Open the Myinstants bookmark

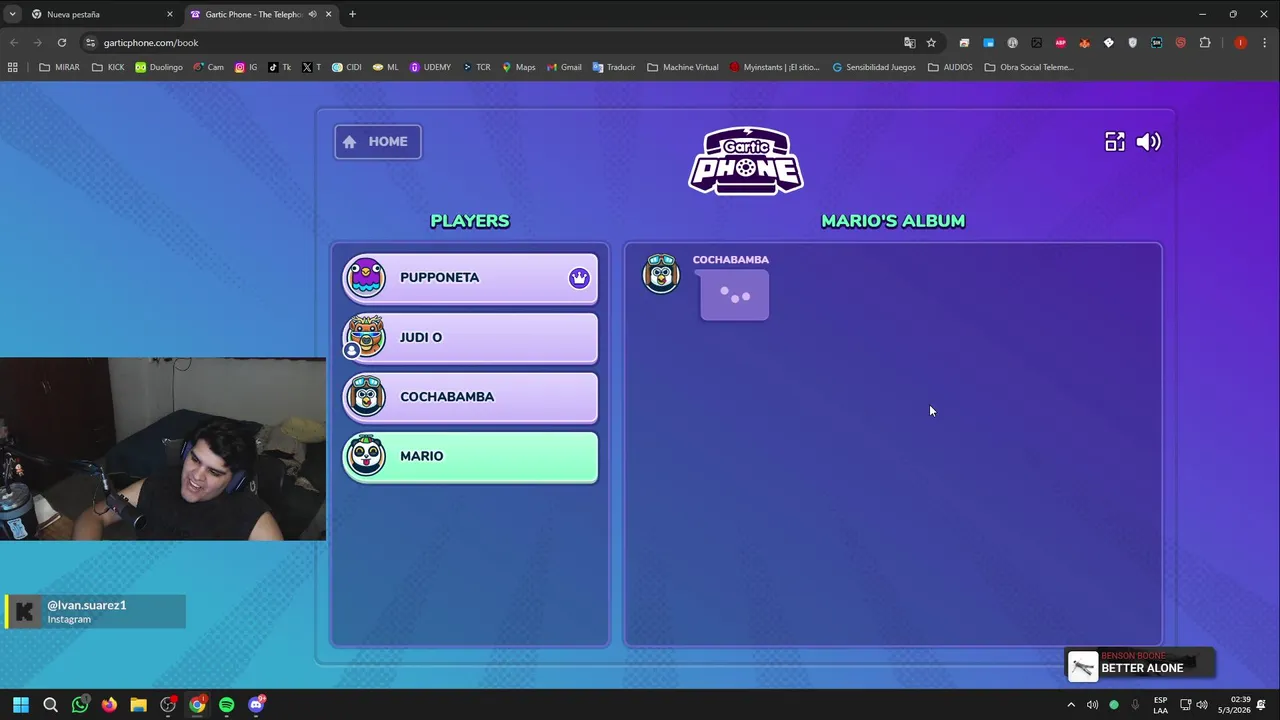pos(775,67)
